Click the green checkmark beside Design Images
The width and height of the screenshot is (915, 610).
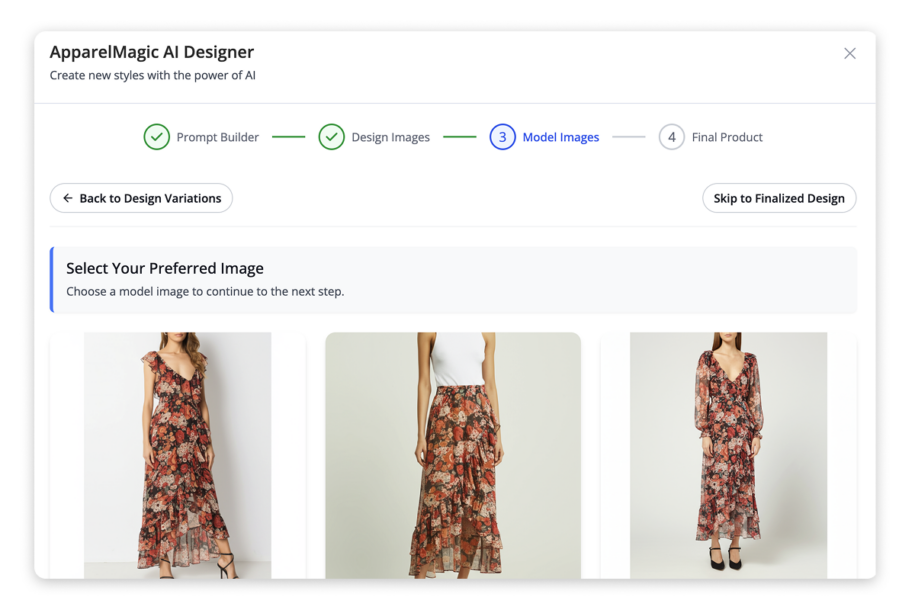pyautogui.click(x=331, y=137)
